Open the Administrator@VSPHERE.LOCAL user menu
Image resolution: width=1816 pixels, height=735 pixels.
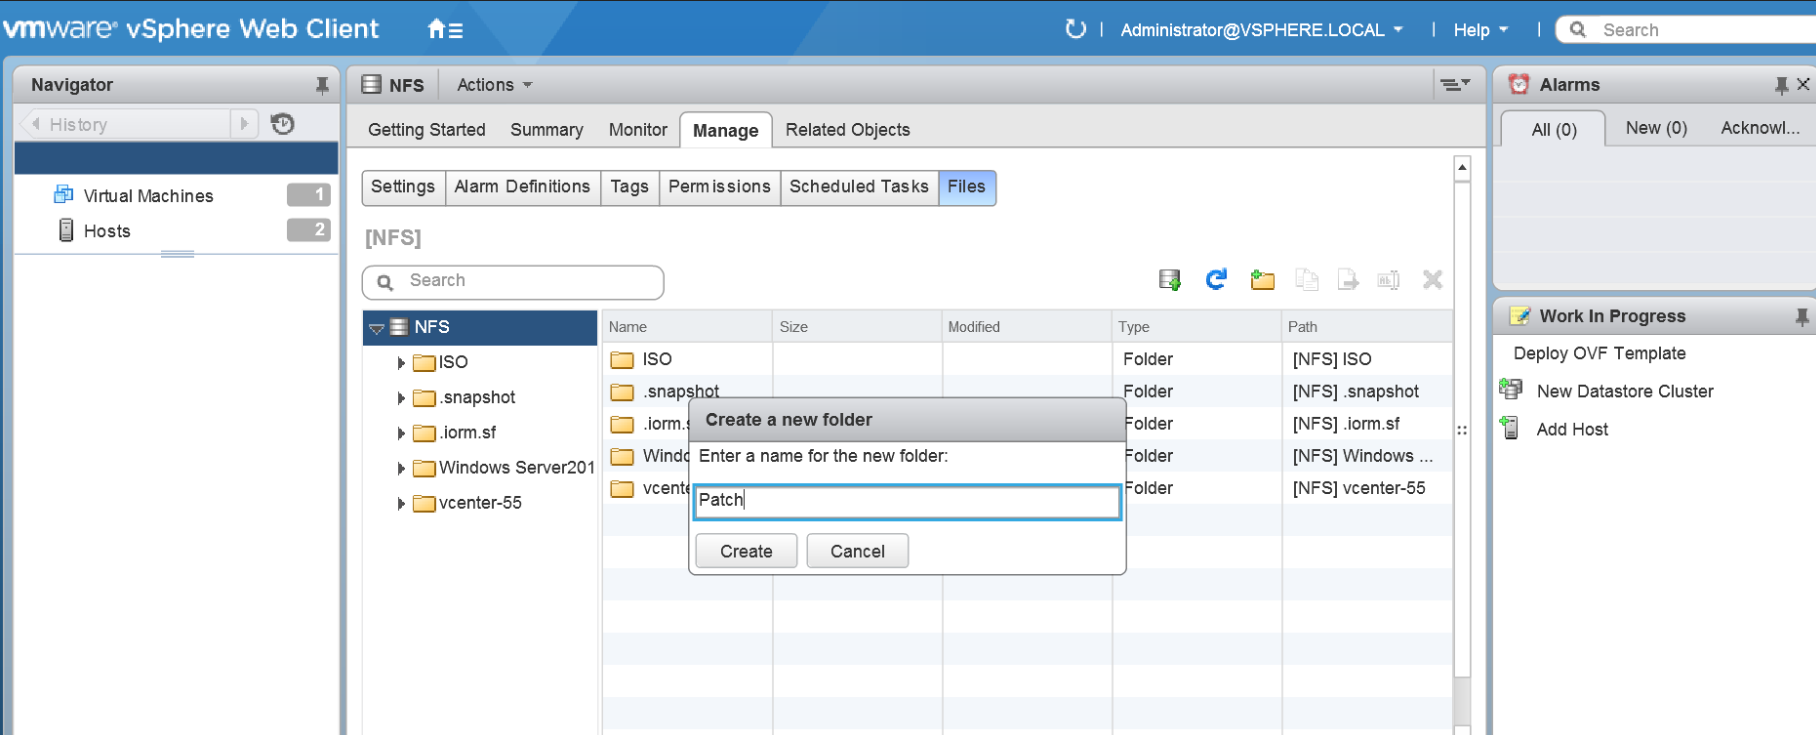click(x=1260, y=30)
